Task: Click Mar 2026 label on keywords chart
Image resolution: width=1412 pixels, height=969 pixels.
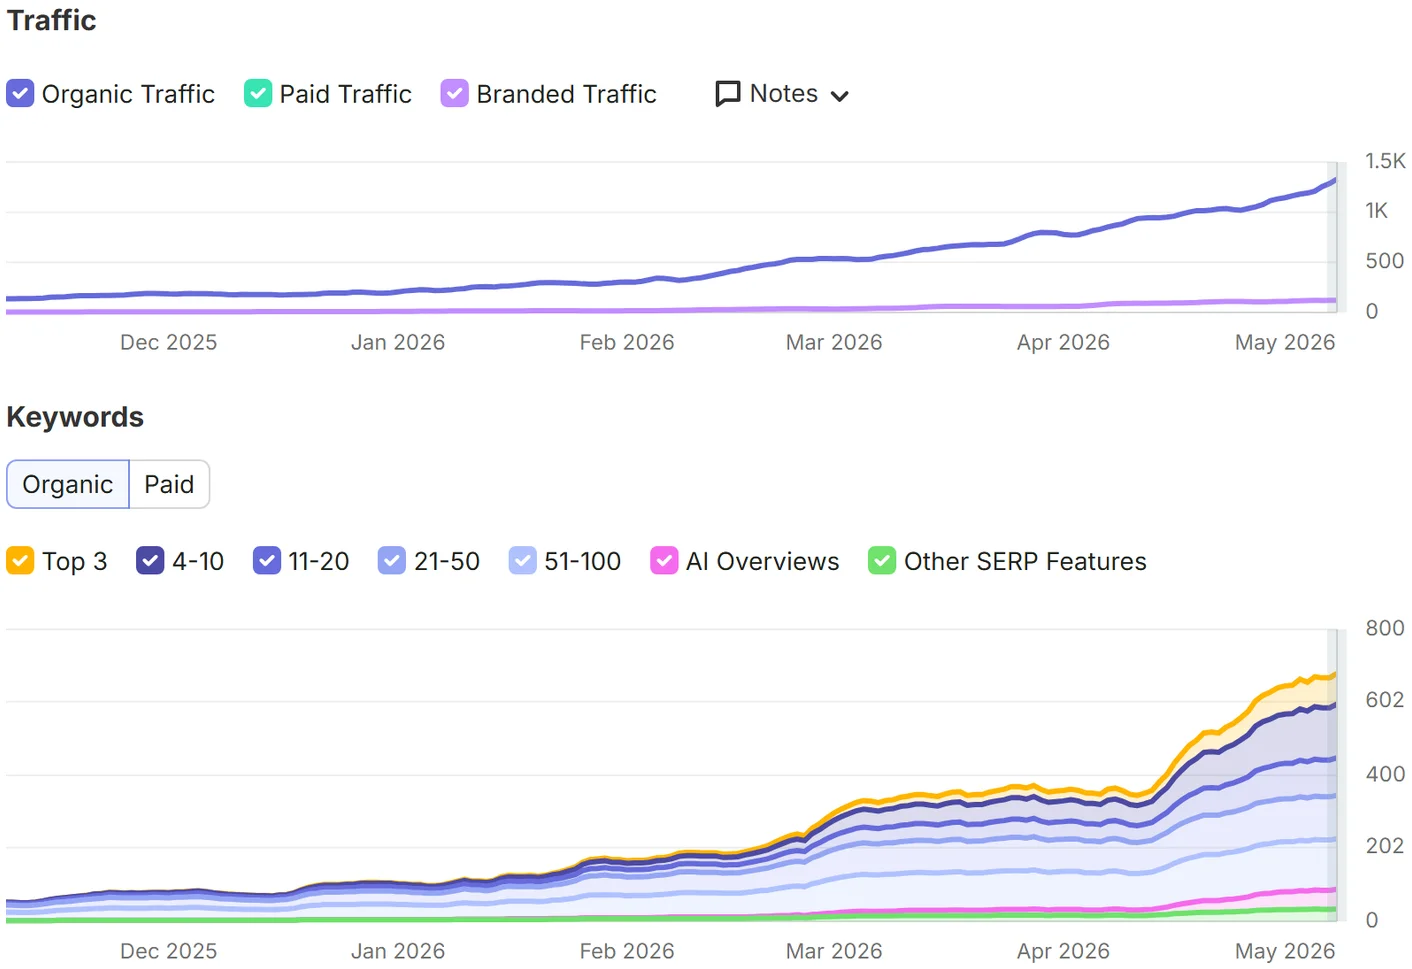Action: coord(834,951)
